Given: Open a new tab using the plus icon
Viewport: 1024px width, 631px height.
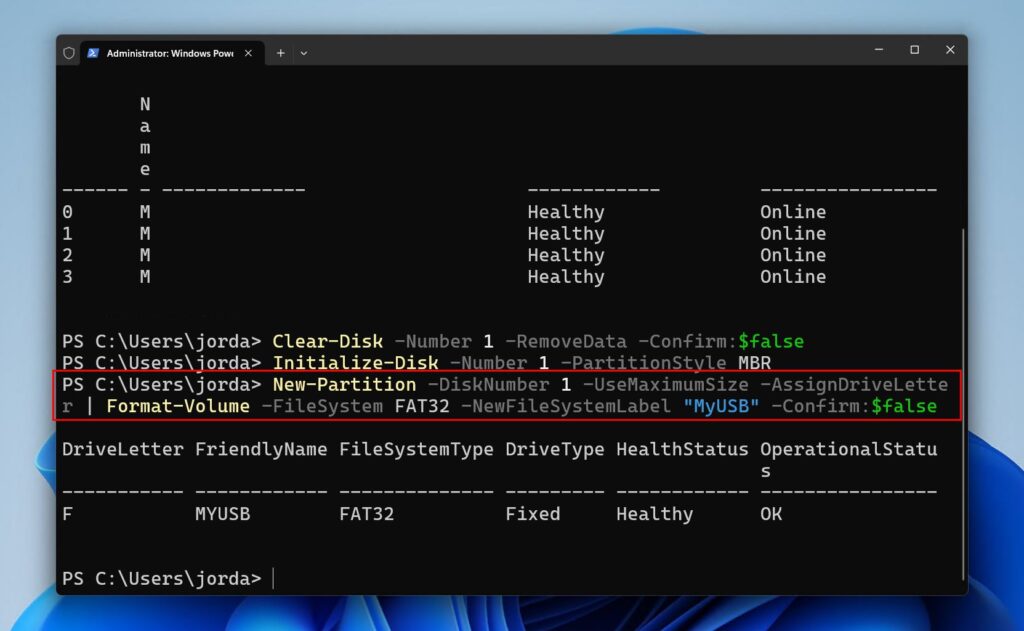Looking at the screenshot, I should click(x=281, y=52).
